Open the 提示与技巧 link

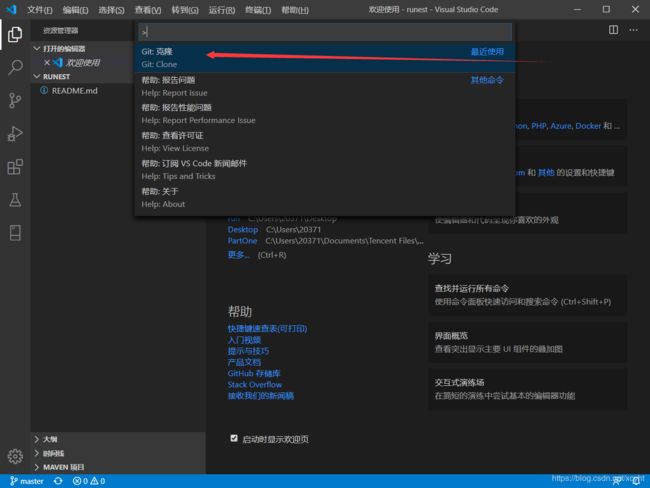point(248,351)
